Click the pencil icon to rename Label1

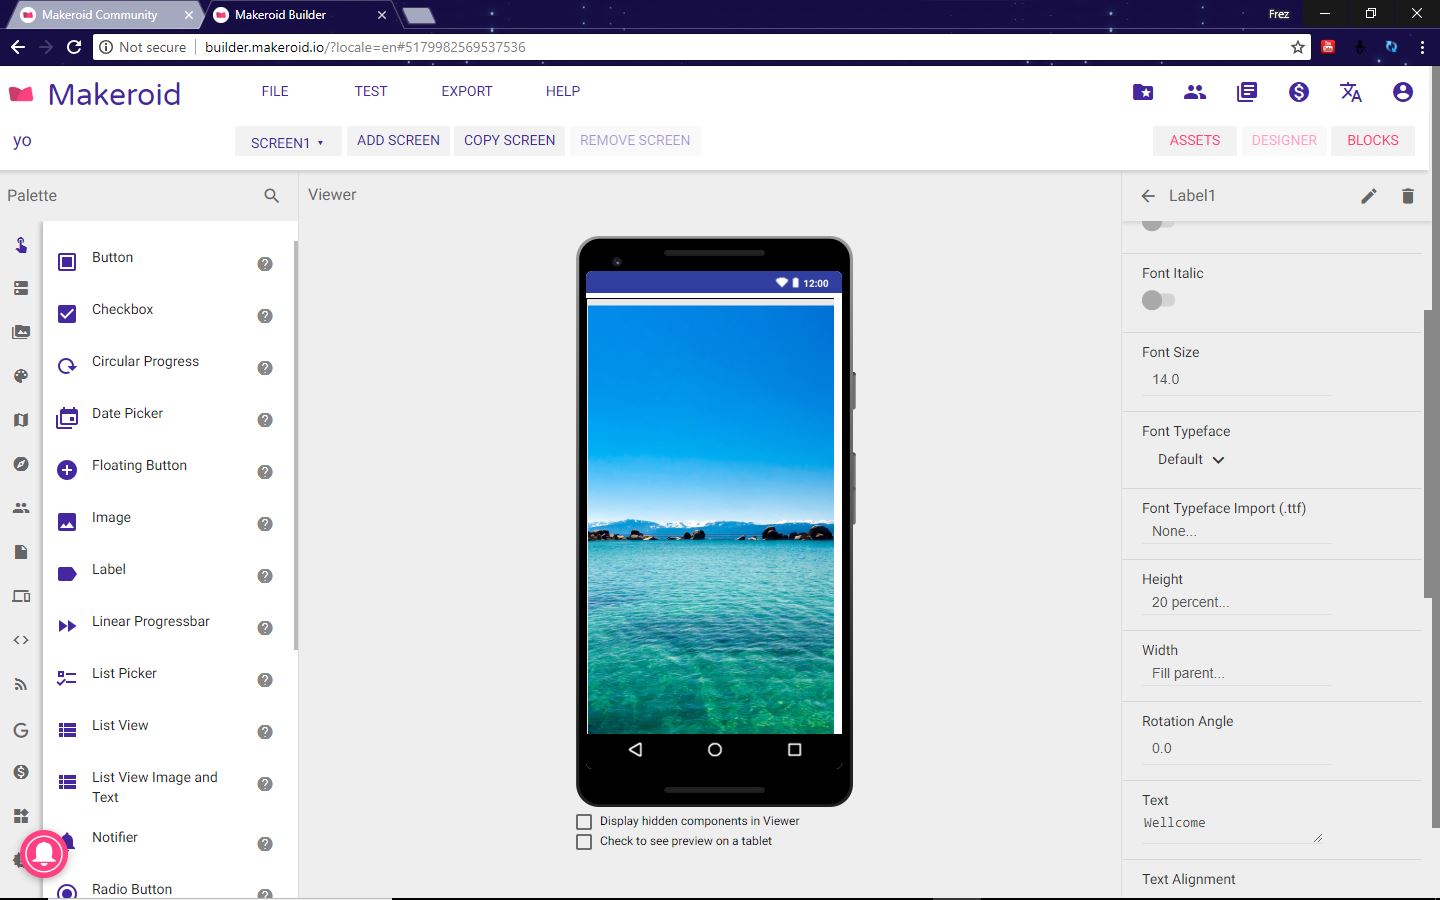(x=1368, y=196)
